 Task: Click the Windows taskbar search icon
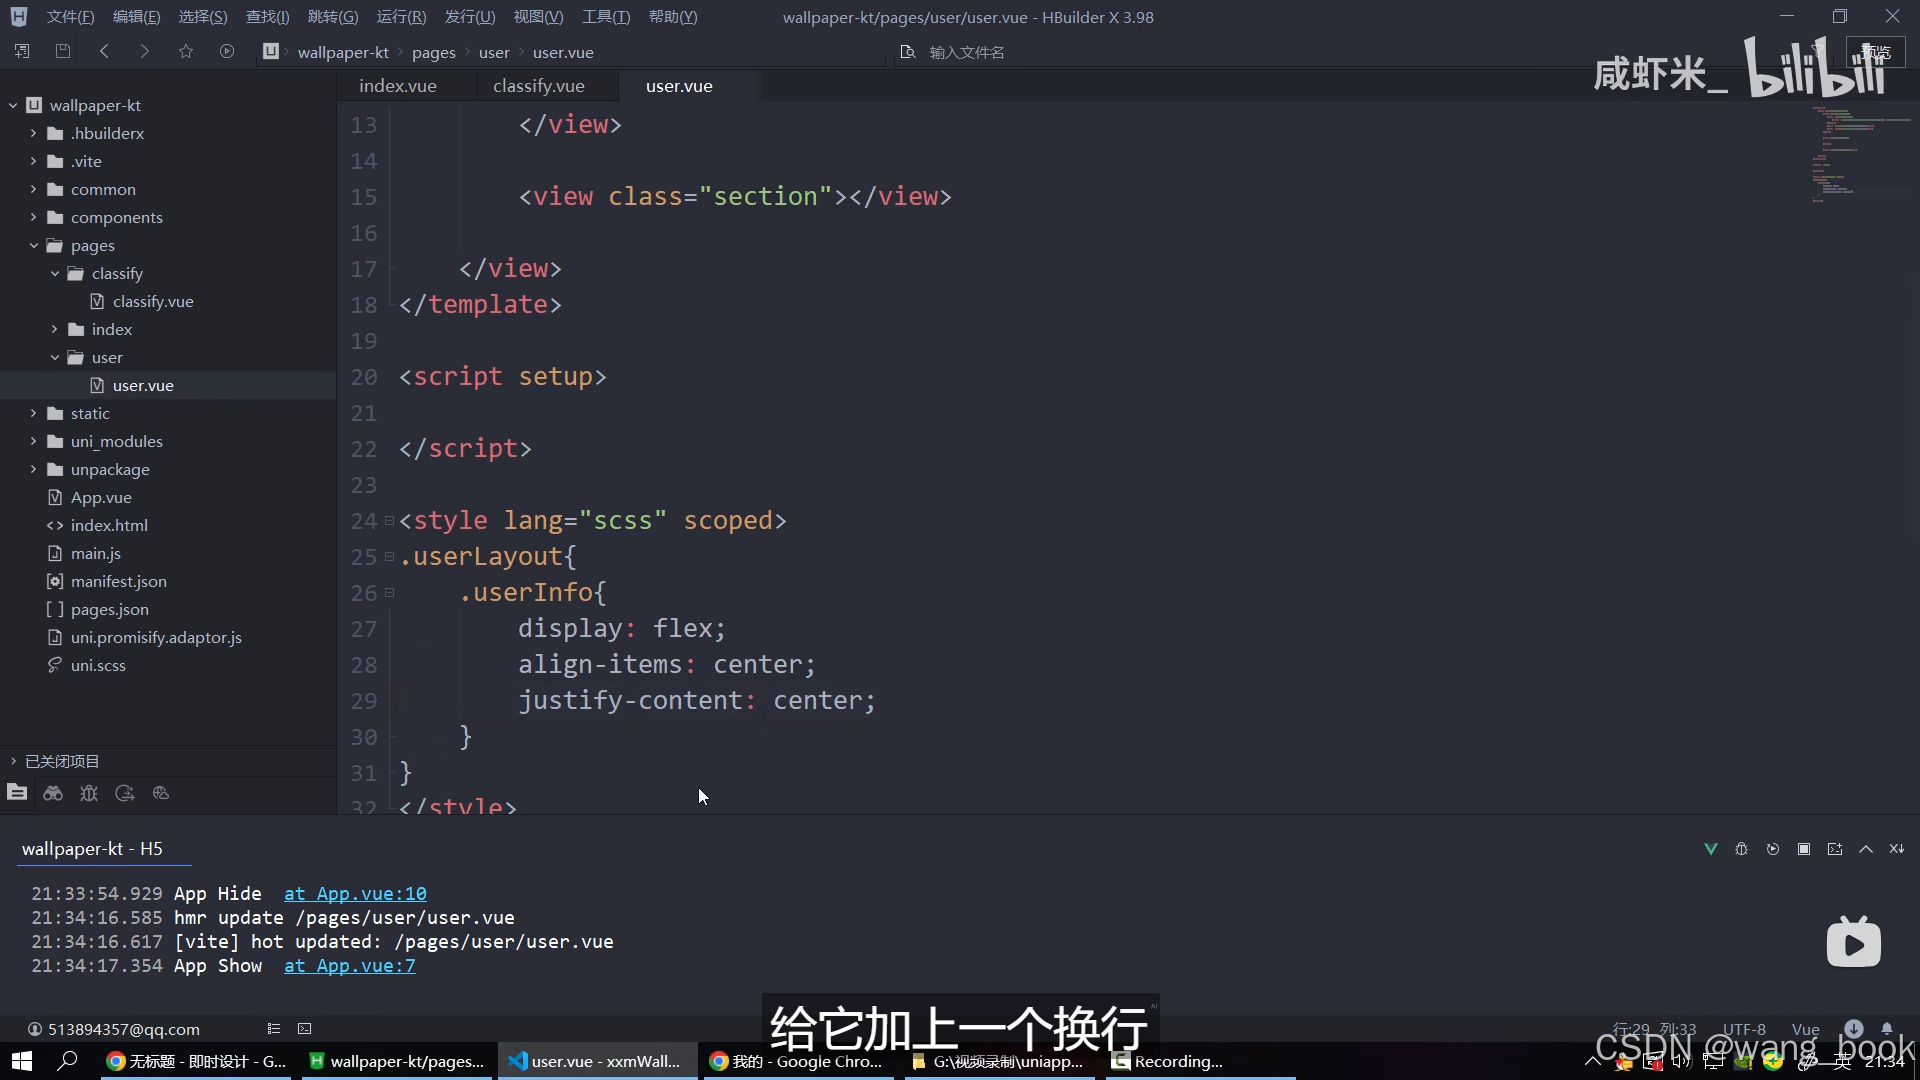[68, 1061]
